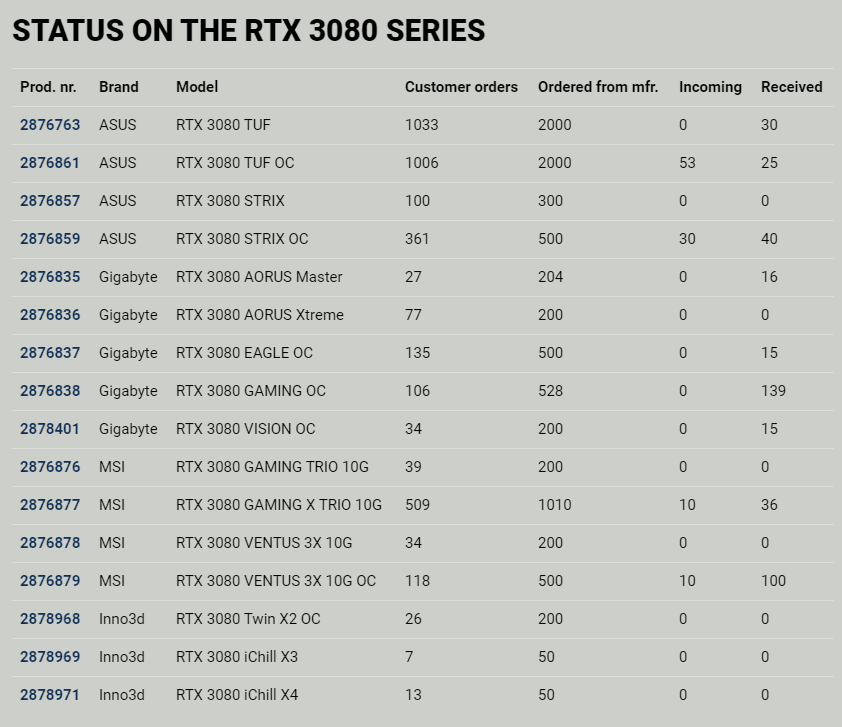The height and width of the screenshot is (727, 842).
Task: Open product link 2876879
Action: [x=50, y=581]
